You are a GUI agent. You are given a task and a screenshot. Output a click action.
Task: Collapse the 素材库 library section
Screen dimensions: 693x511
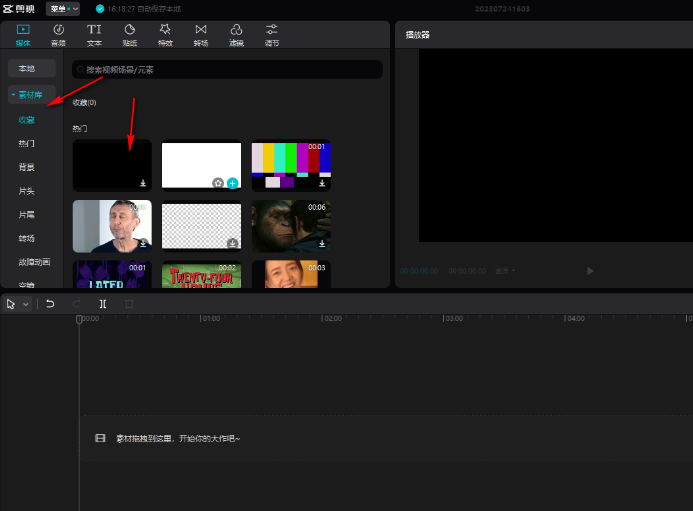pos(31,95)
